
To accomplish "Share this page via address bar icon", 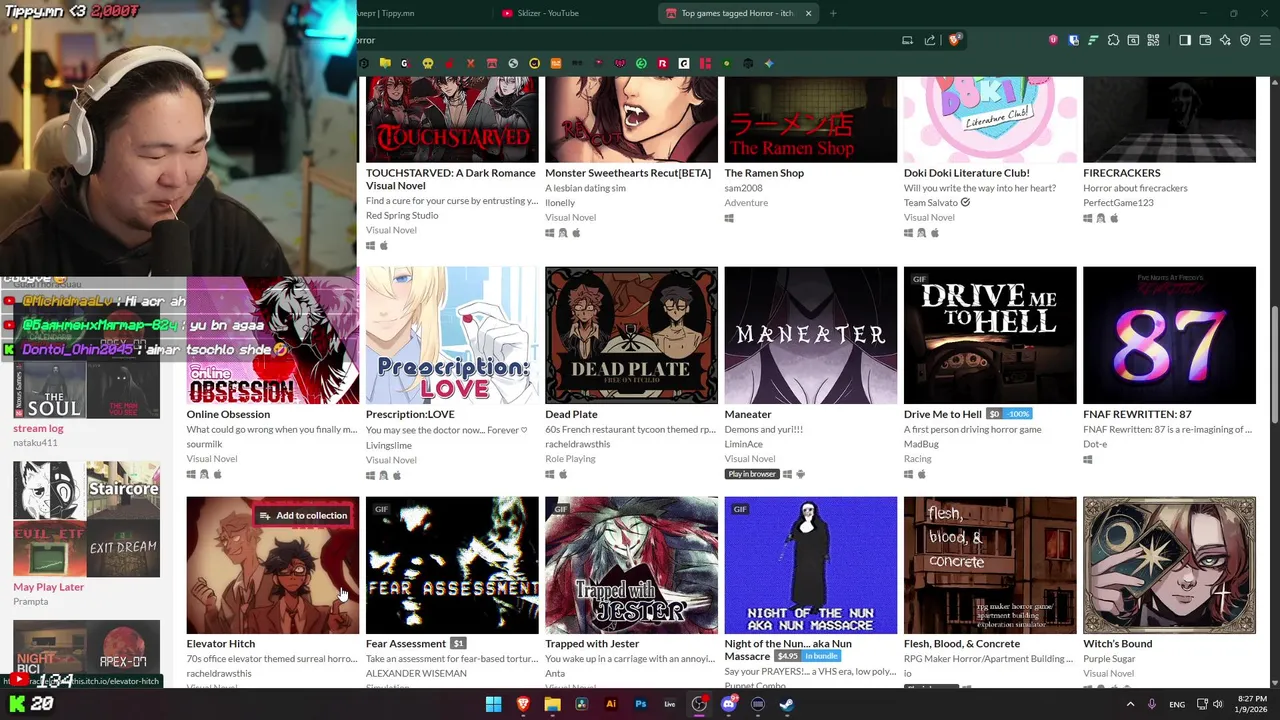I will [x=929, y=40].
